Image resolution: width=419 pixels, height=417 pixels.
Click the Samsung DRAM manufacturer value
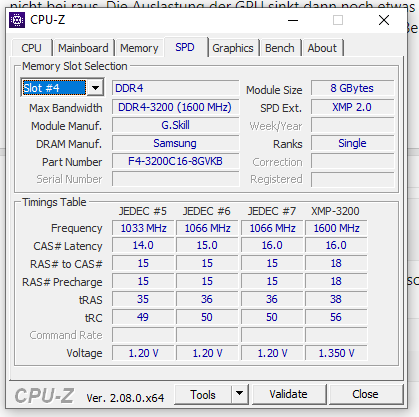pyautogui.click(x=175, y=143)
